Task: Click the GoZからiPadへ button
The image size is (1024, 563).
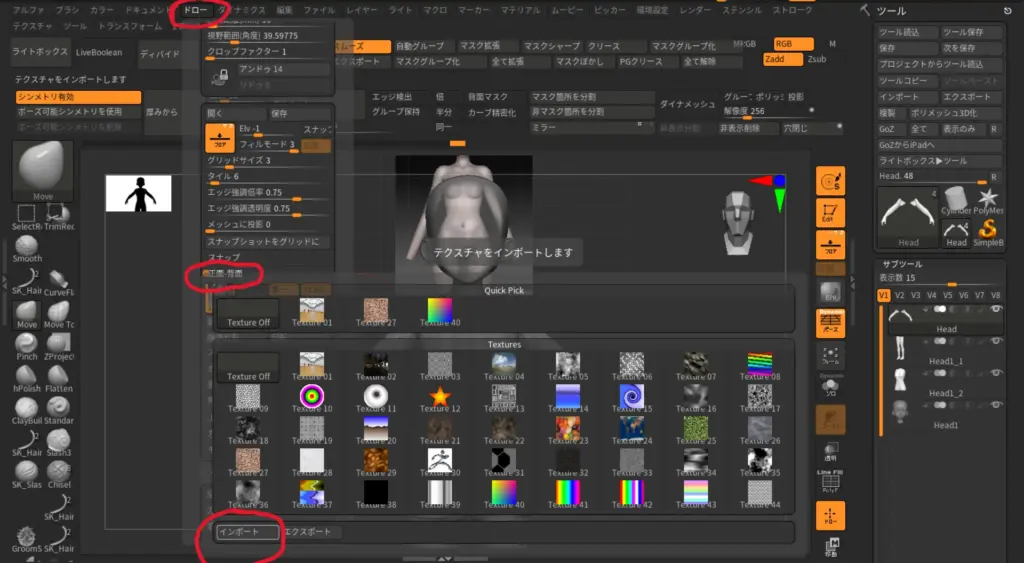Action: coord(938,145)
